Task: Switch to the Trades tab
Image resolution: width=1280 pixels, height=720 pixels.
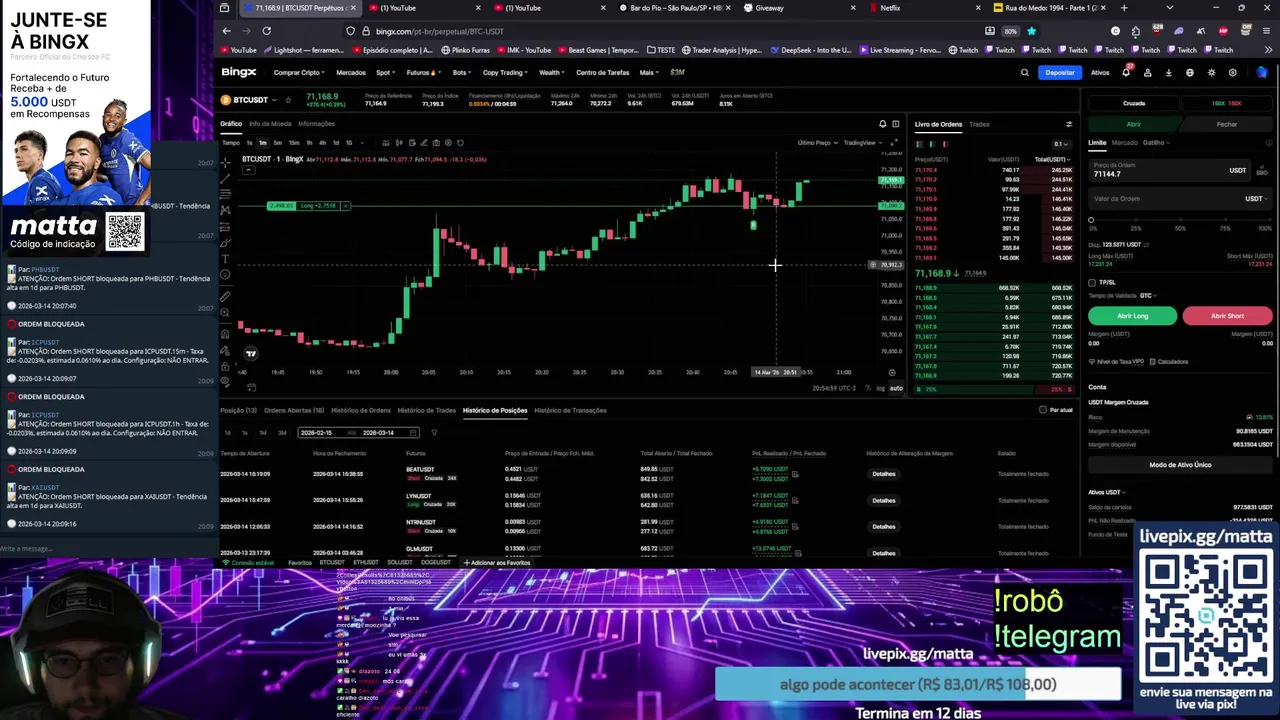Action: [979, 124]
